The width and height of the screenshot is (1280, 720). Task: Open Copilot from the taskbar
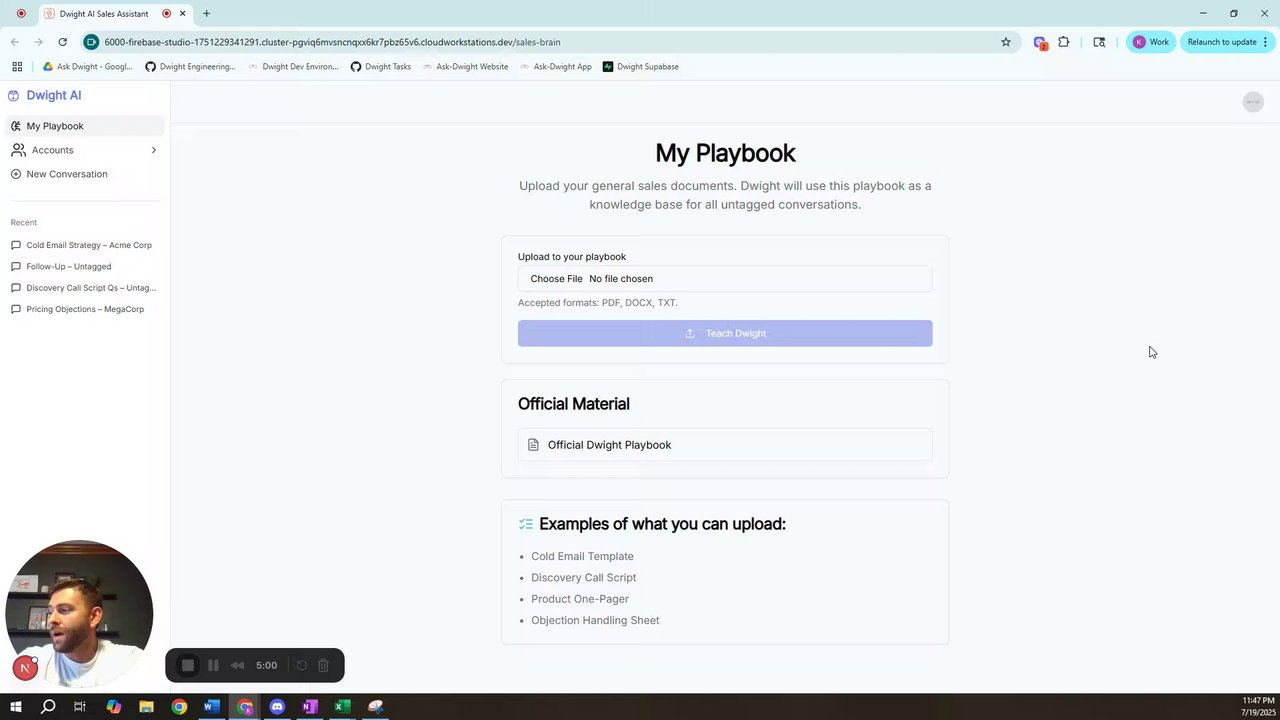point(113,707)
